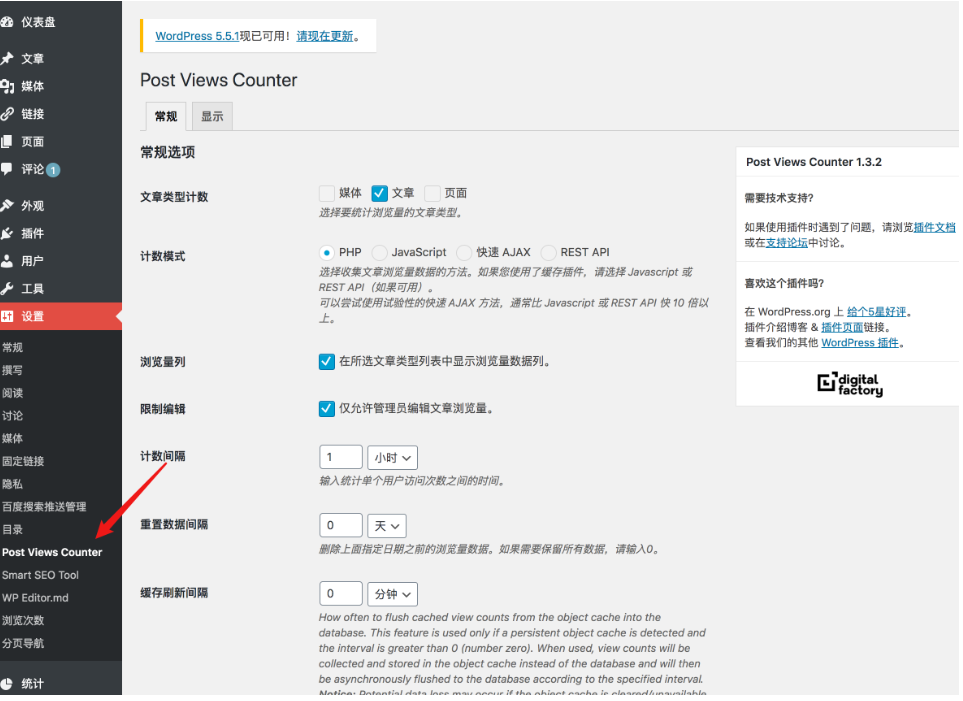Viewport: 963px width, 701px height.
Task: Uncheck the 文章 post type checkbox
Action: tap(380, 193)
